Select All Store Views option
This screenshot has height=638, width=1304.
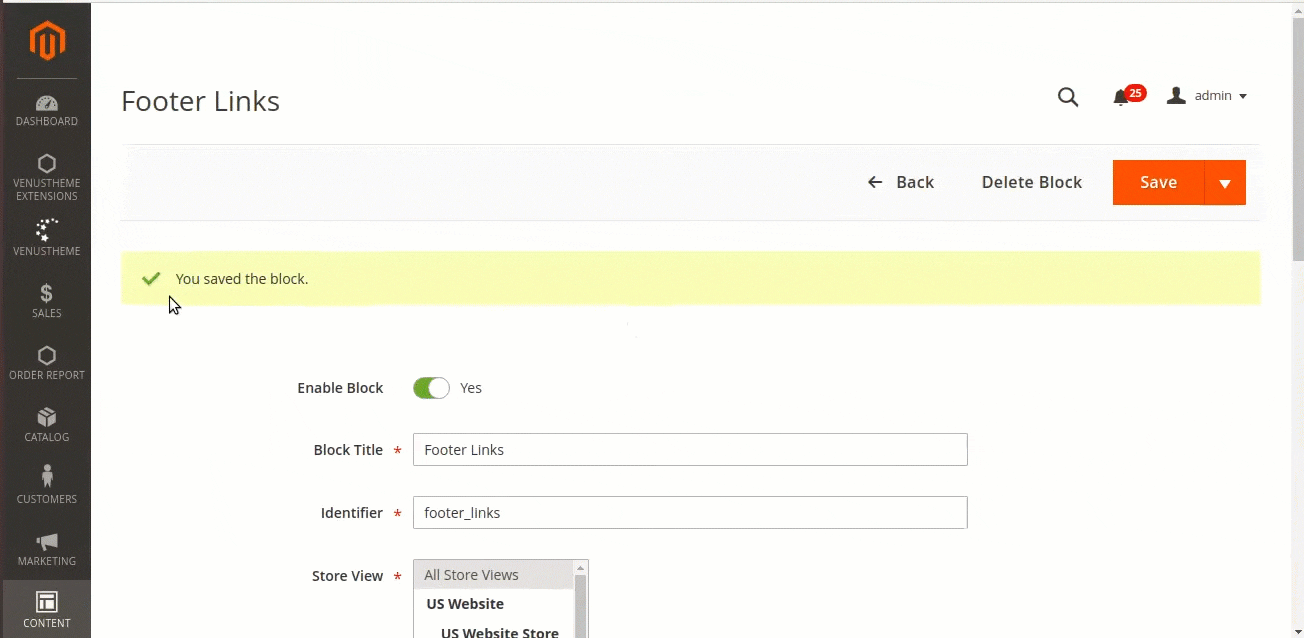pos(494,575)
